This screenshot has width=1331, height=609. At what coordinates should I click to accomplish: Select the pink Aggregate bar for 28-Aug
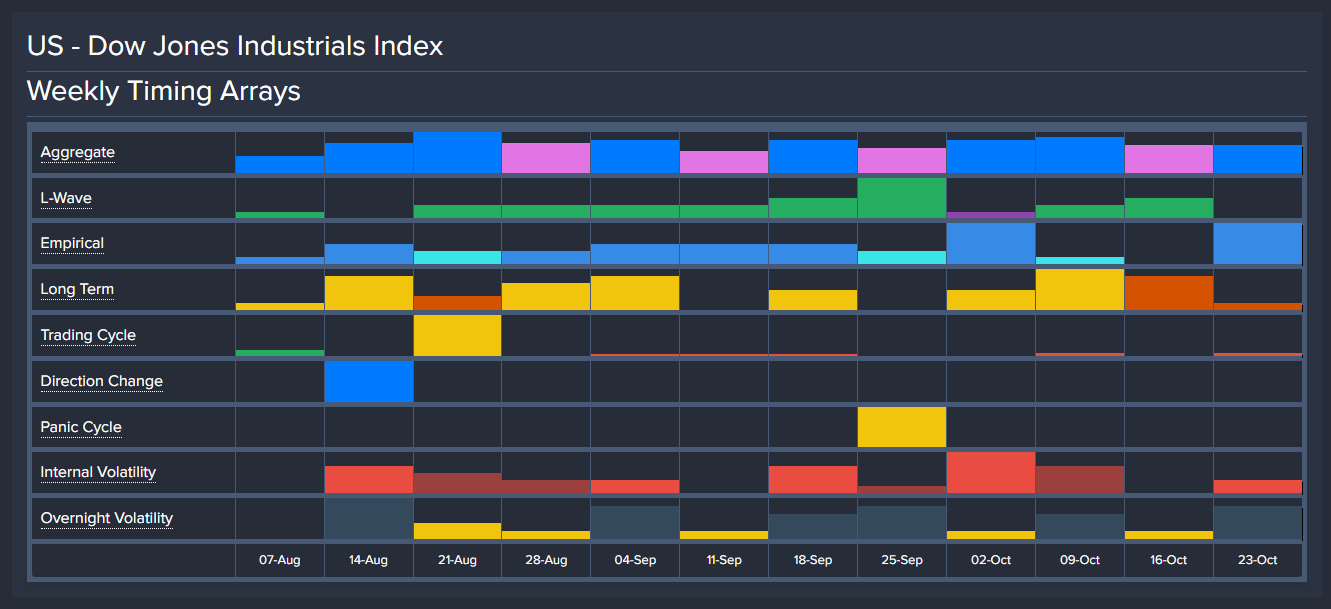[546, 158]
